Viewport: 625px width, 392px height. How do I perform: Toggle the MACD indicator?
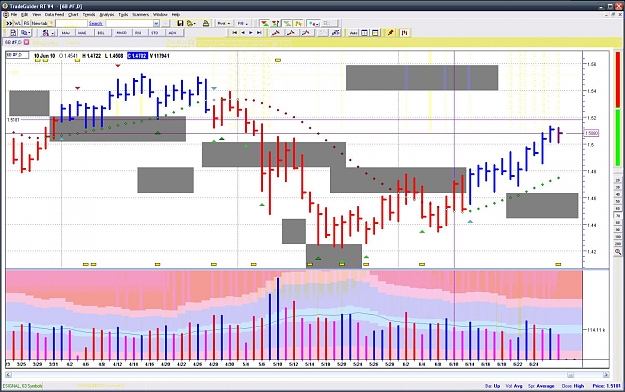(x=121, y=33)
